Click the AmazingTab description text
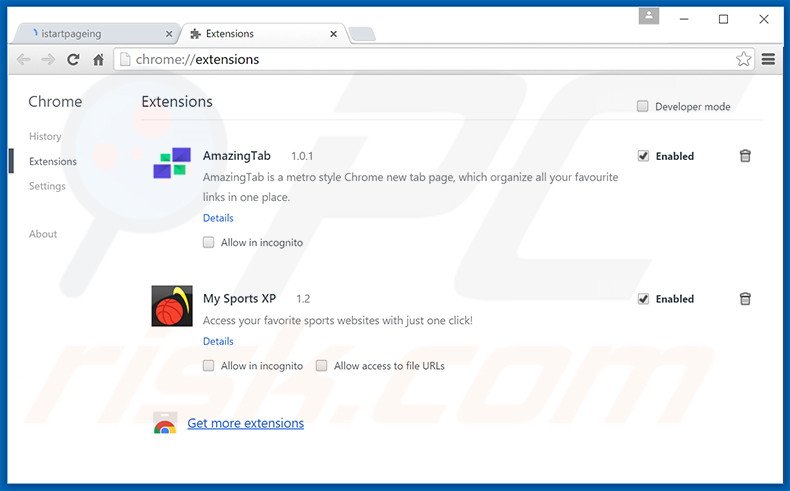Screen dimensions: 790x491 410,187
